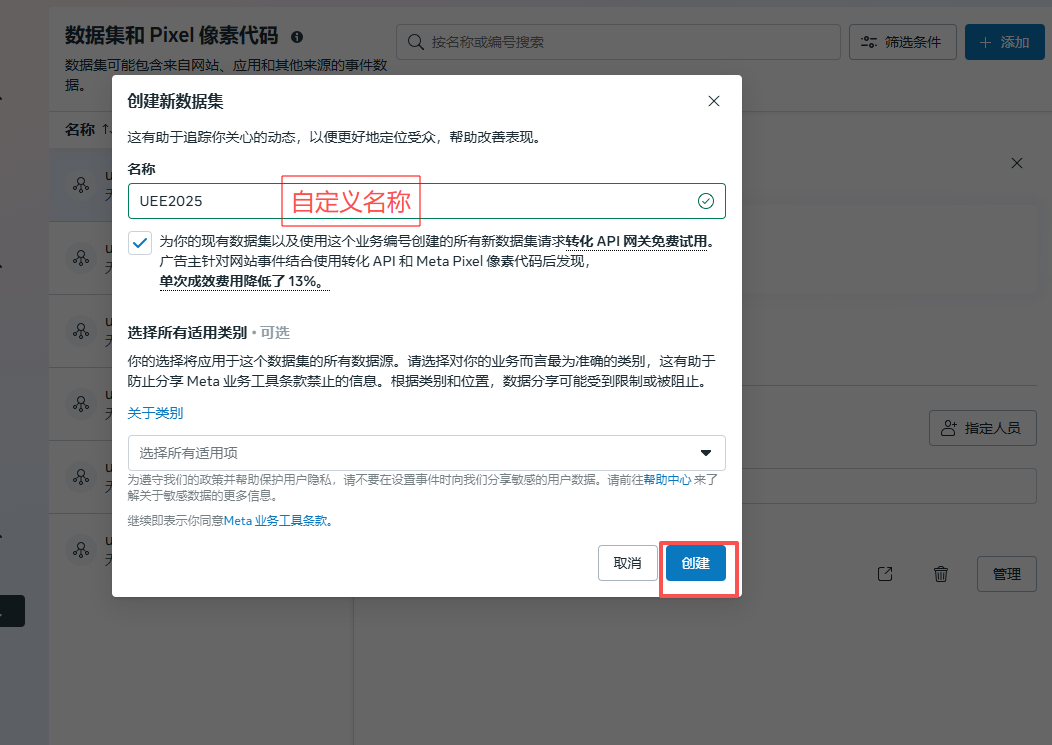Open the 关于类别 link

click(155, 413)
